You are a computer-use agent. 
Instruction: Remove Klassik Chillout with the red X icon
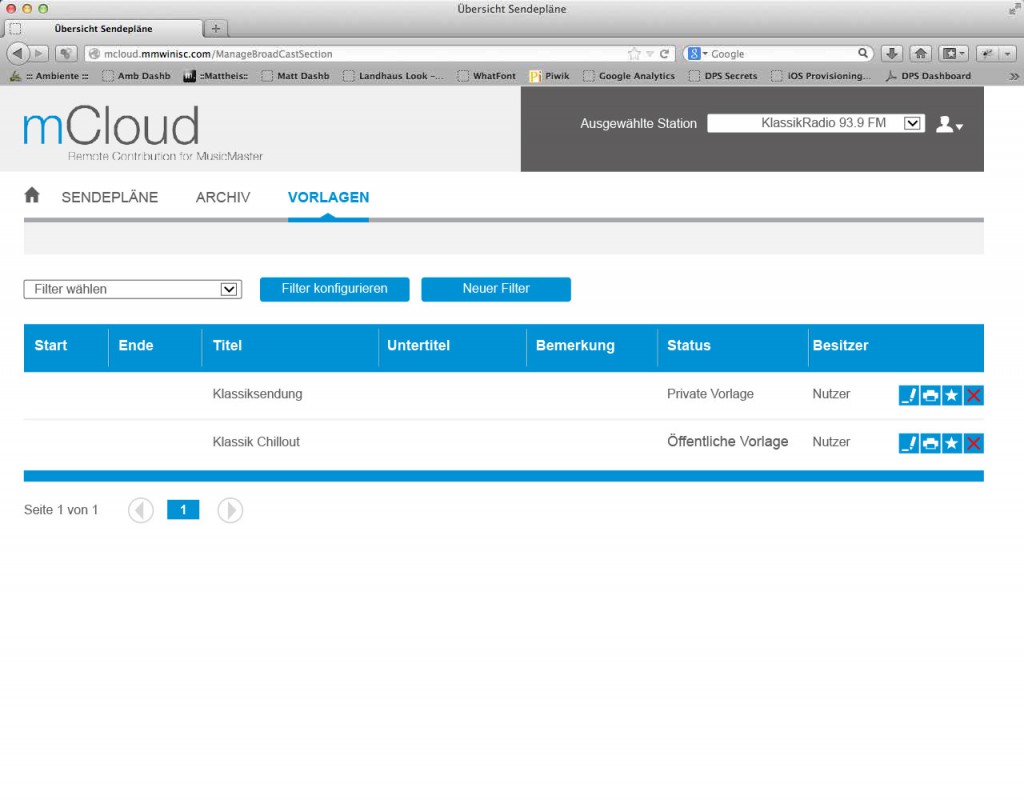(973, 442)
